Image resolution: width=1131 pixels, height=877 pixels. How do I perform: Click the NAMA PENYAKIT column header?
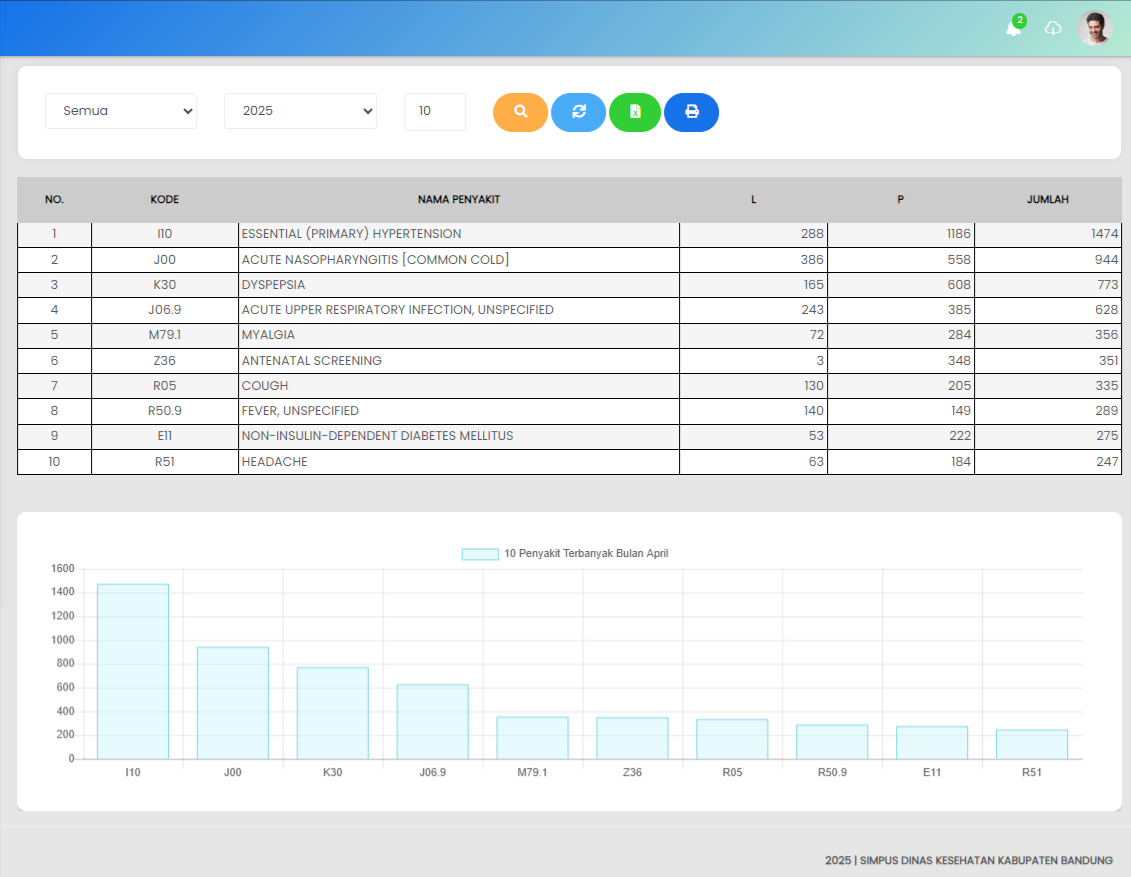point(459,200)
